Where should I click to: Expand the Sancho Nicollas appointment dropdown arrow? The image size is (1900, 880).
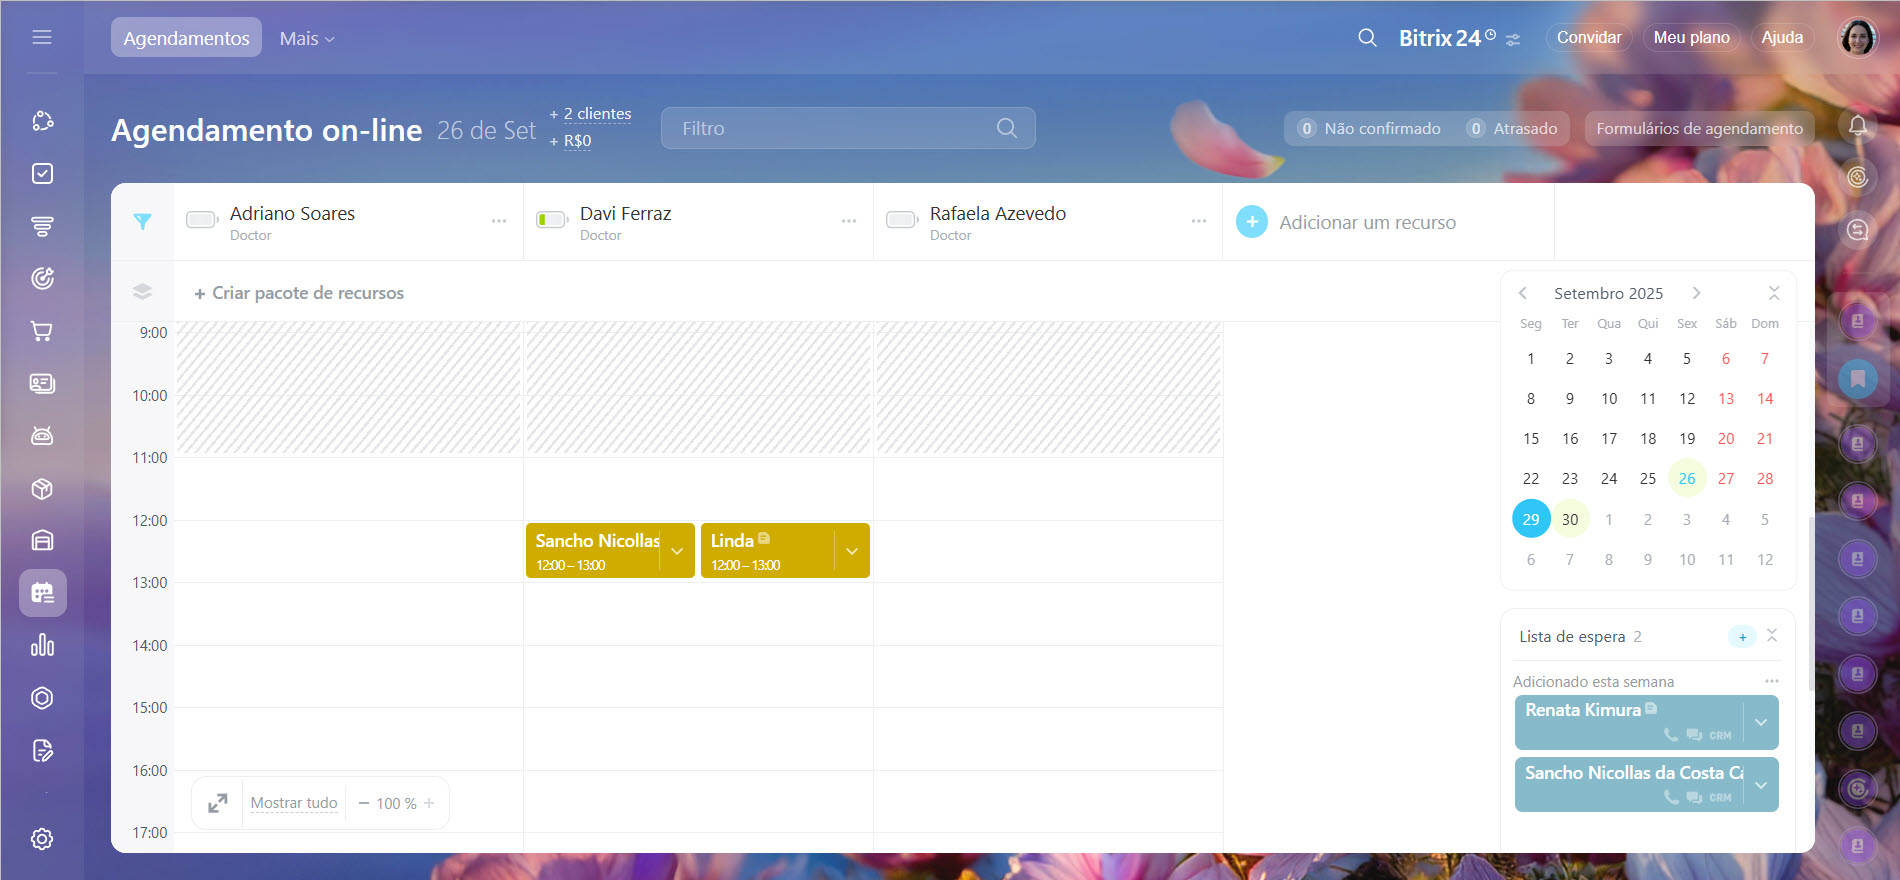677,551
